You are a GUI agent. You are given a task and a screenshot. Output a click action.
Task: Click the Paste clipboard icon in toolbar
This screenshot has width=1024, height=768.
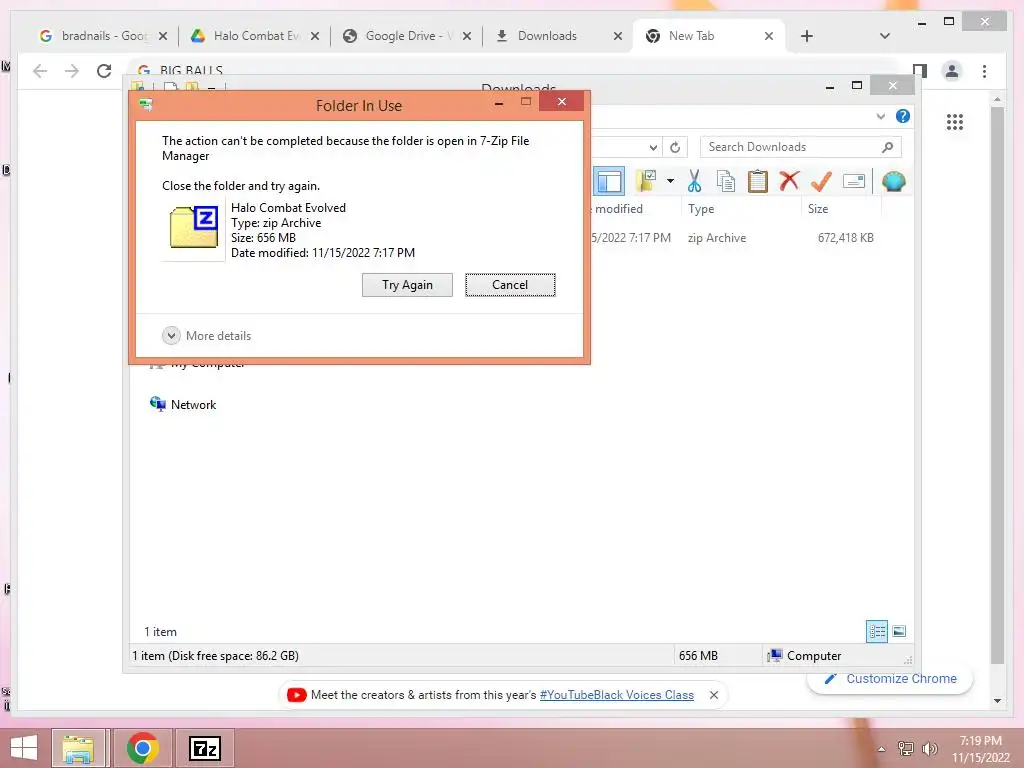[x=758, y=181]
